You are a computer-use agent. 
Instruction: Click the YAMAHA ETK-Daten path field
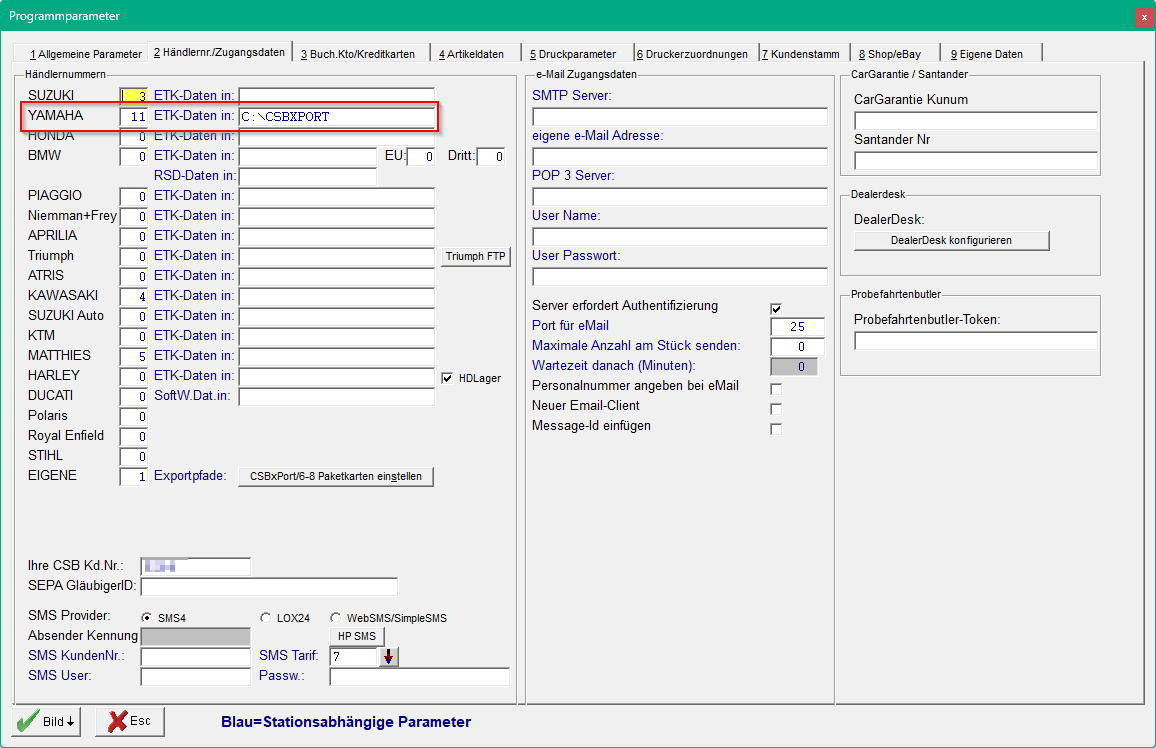pos(337,116)
